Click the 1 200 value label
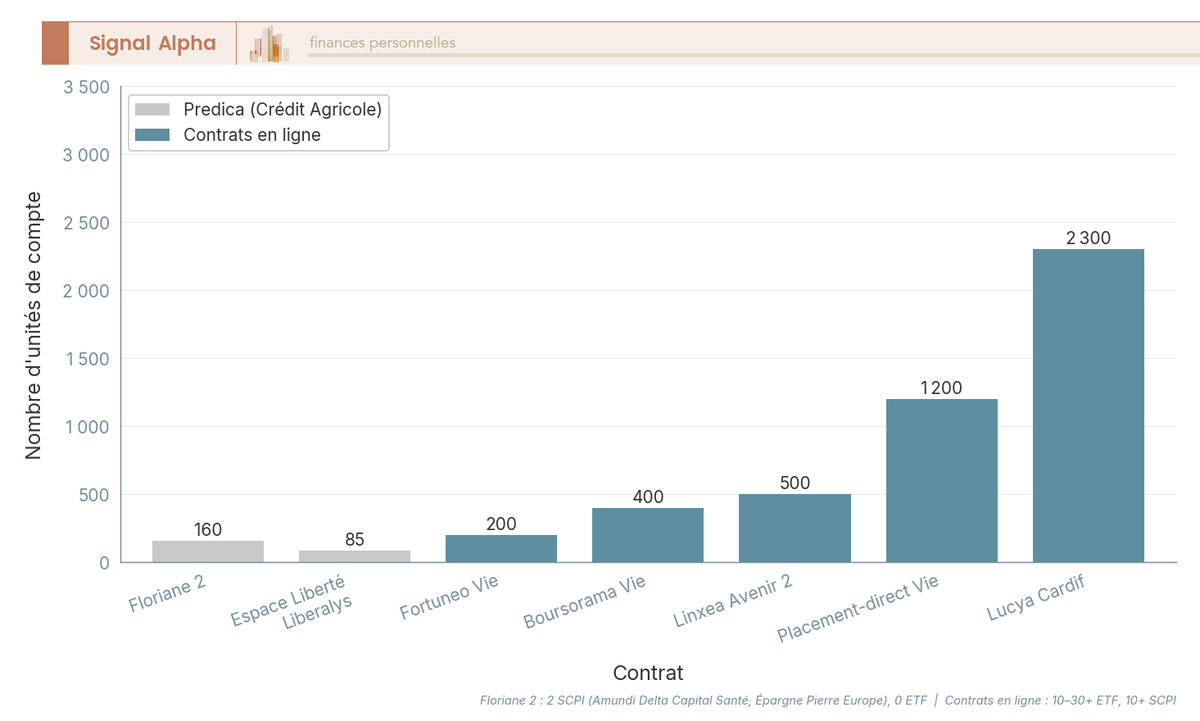 pyautogui.click(x=942, y=388)
